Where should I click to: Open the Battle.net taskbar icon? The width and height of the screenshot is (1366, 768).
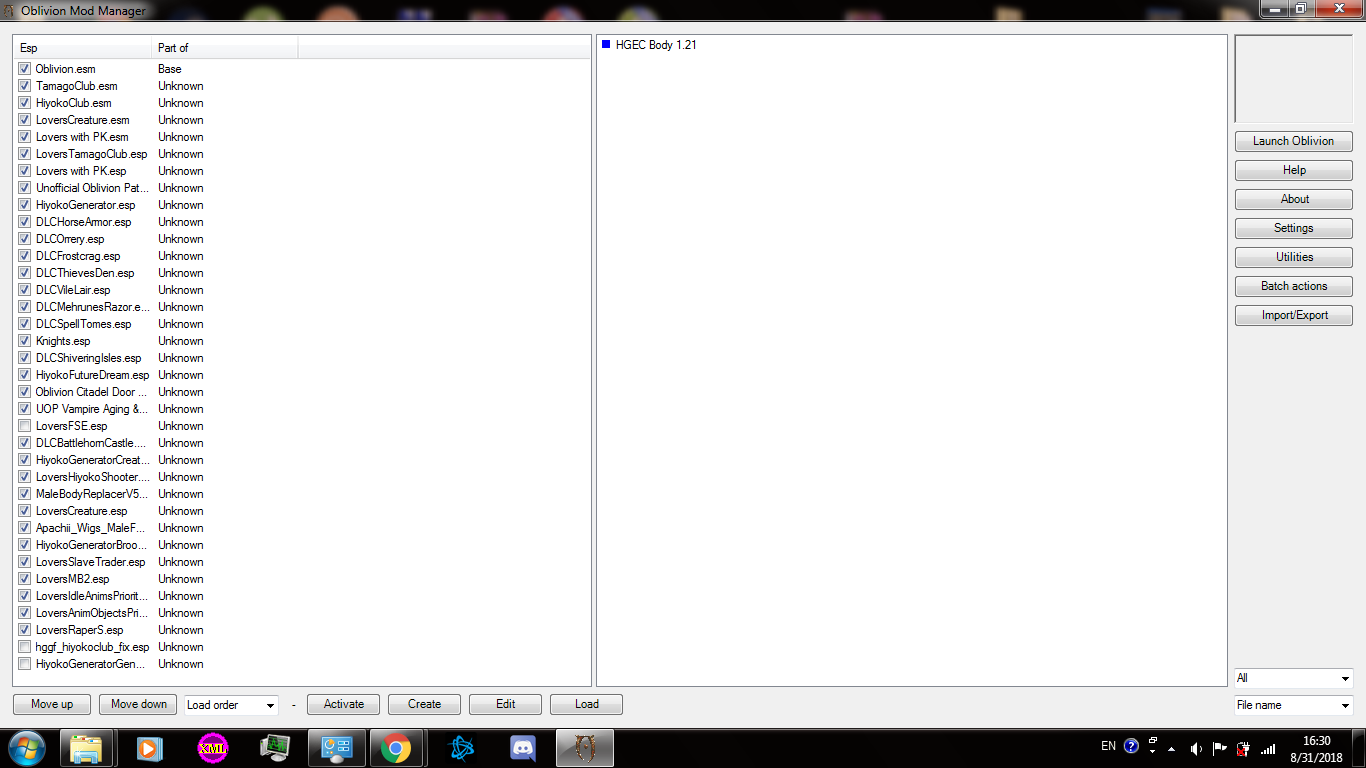click(x=459, y=748)
